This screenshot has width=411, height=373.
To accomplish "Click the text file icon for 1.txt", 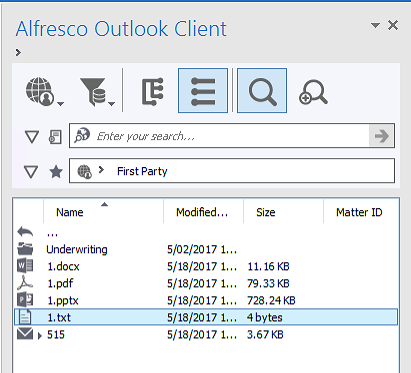I will (x=25, y=317).
